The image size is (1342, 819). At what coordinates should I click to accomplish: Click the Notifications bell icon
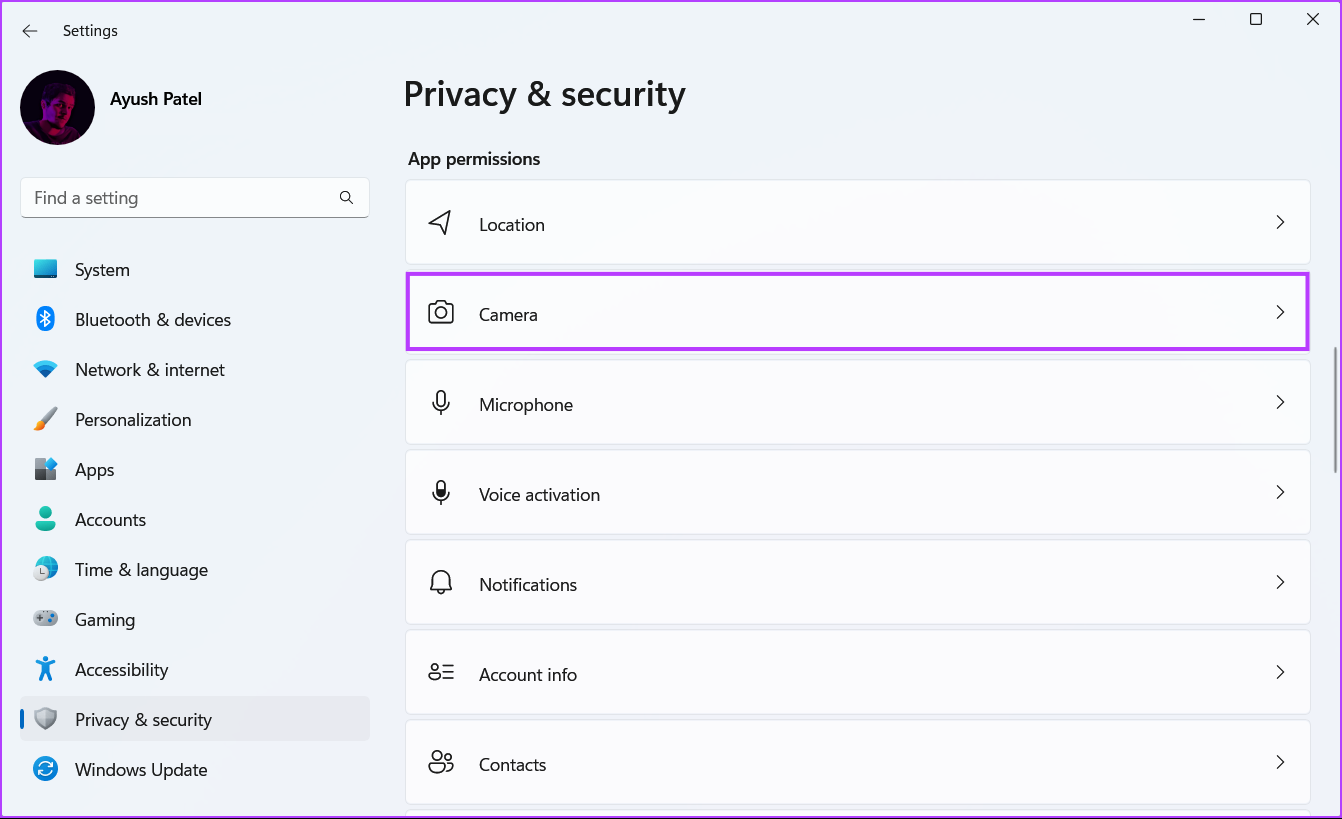[441, 582]
